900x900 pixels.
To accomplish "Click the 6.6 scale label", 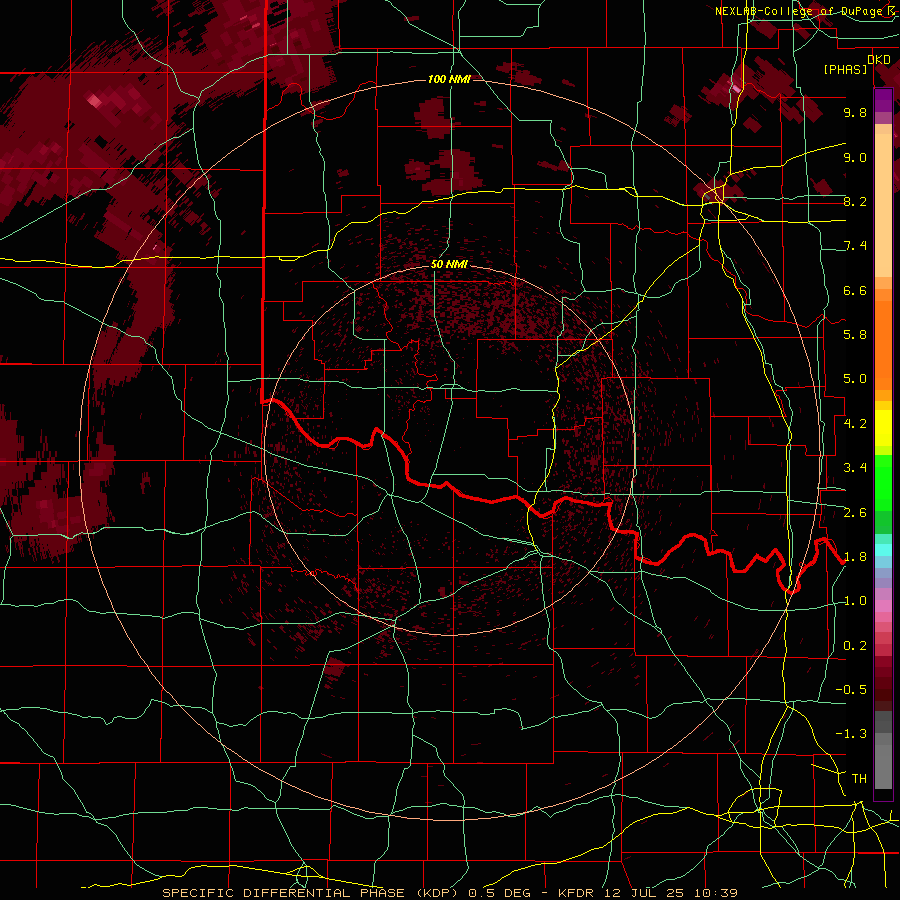I will tap(855, 290).
